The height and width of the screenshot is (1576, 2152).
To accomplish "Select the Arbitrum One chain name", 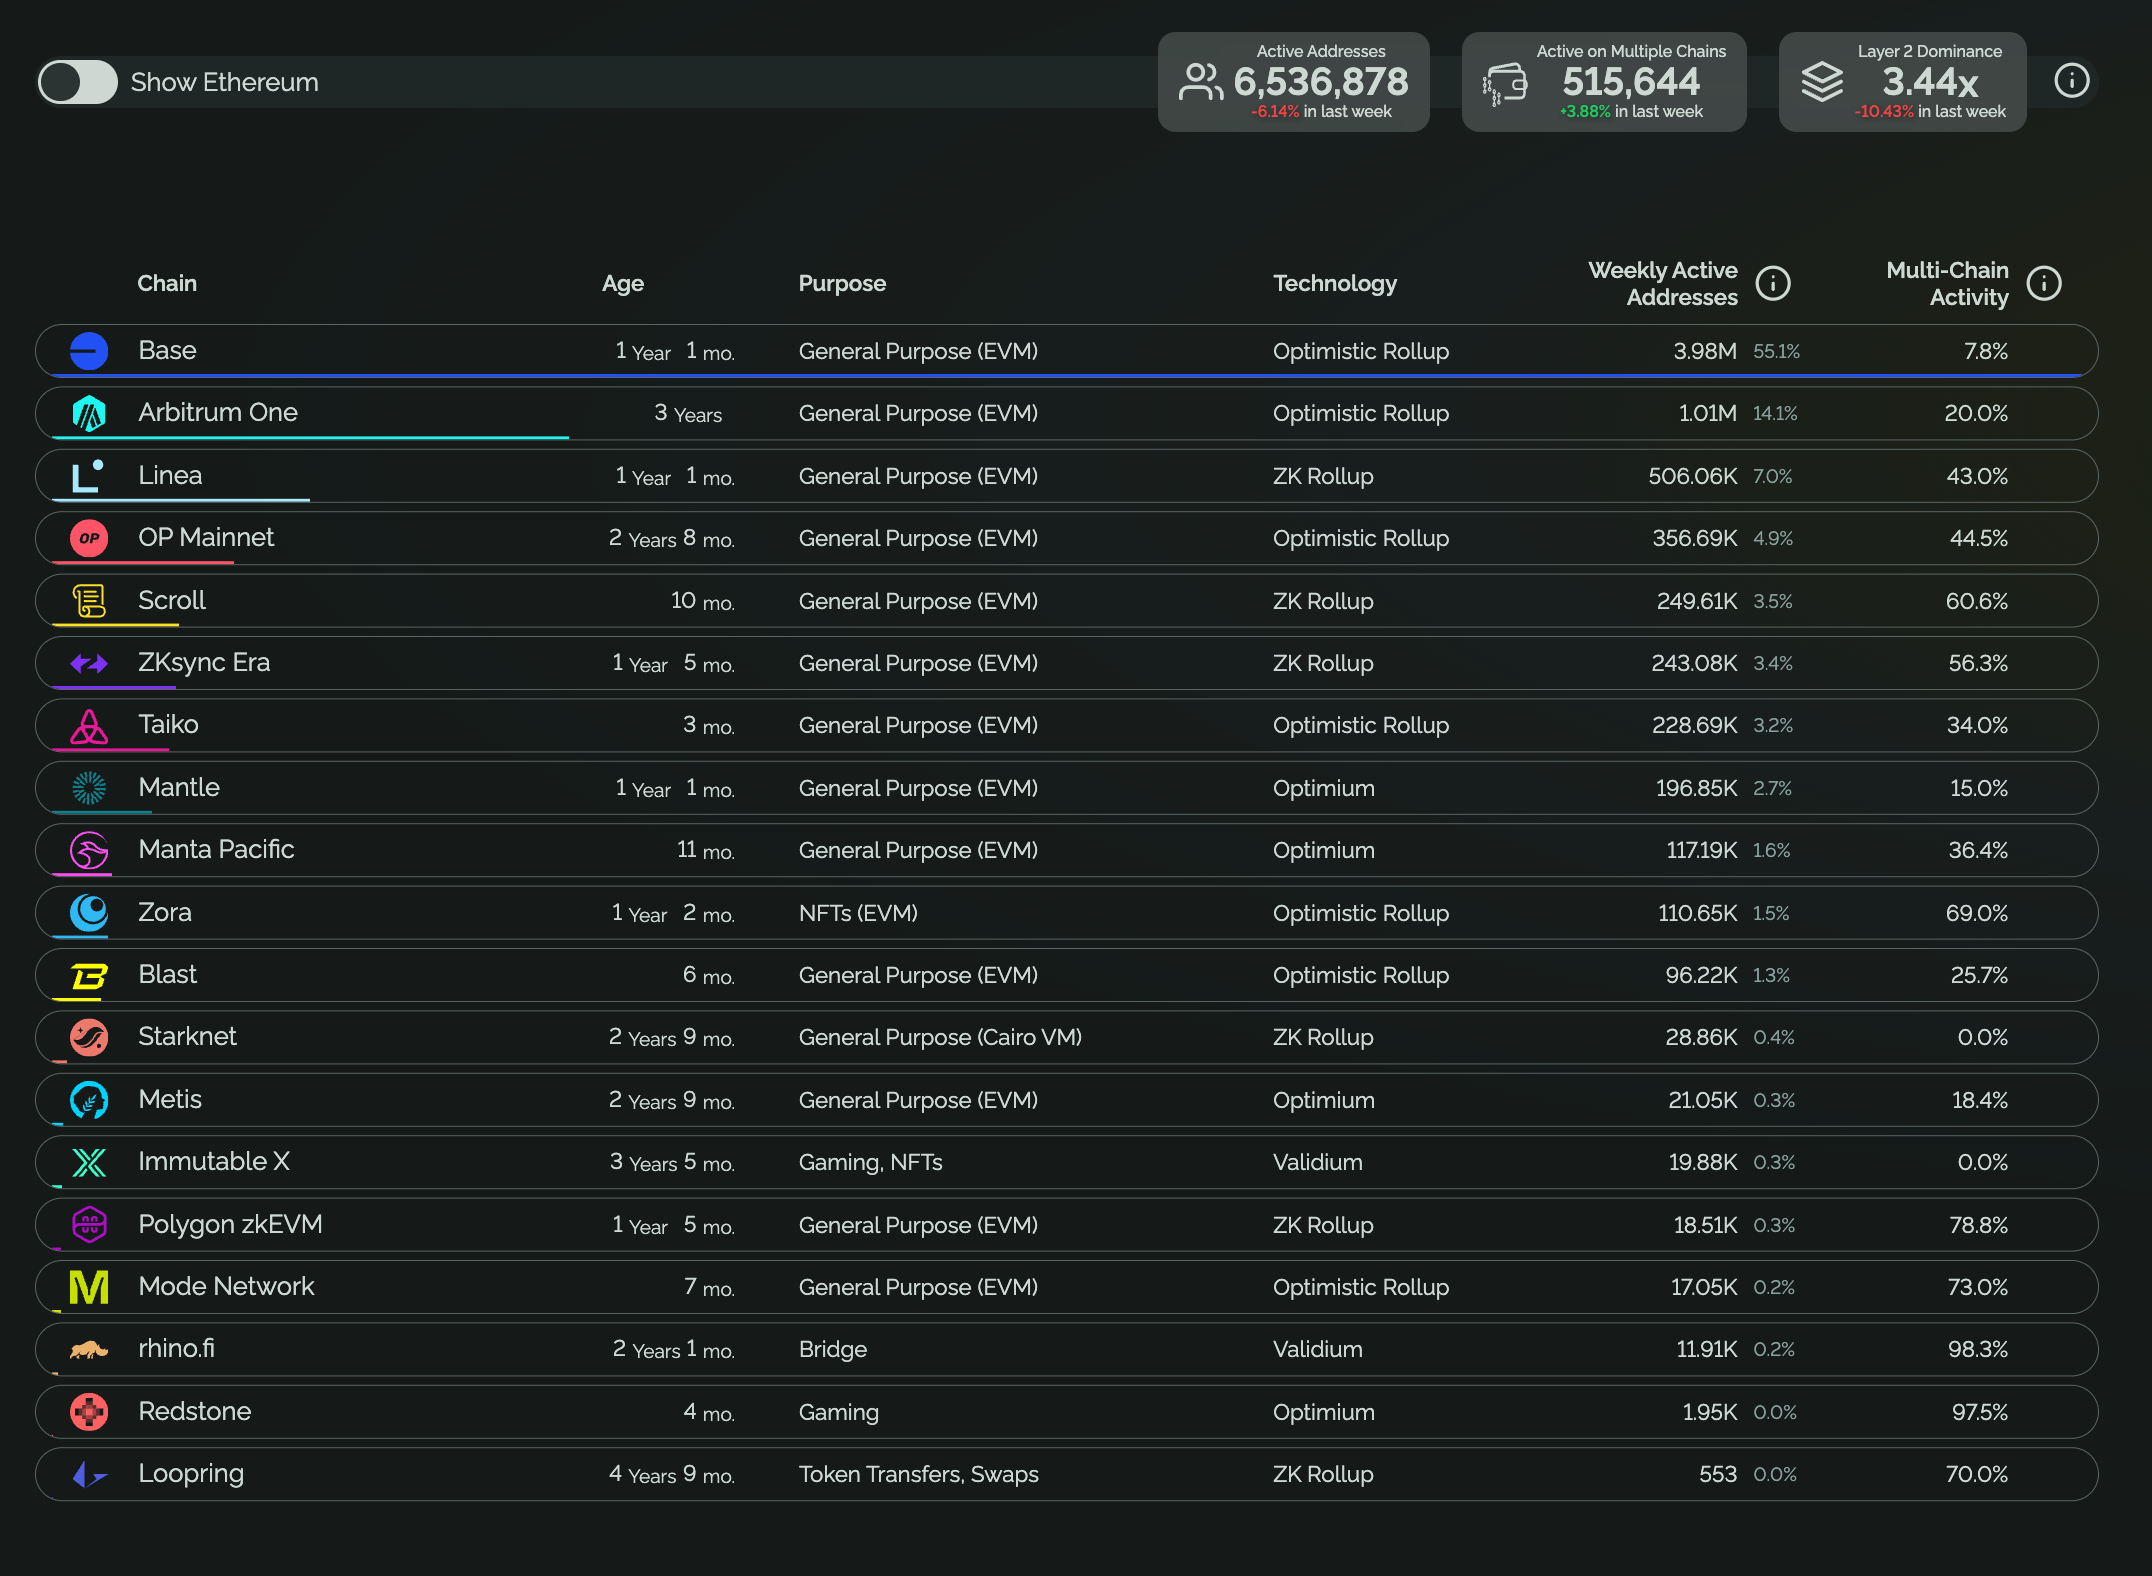I will 218,412.
